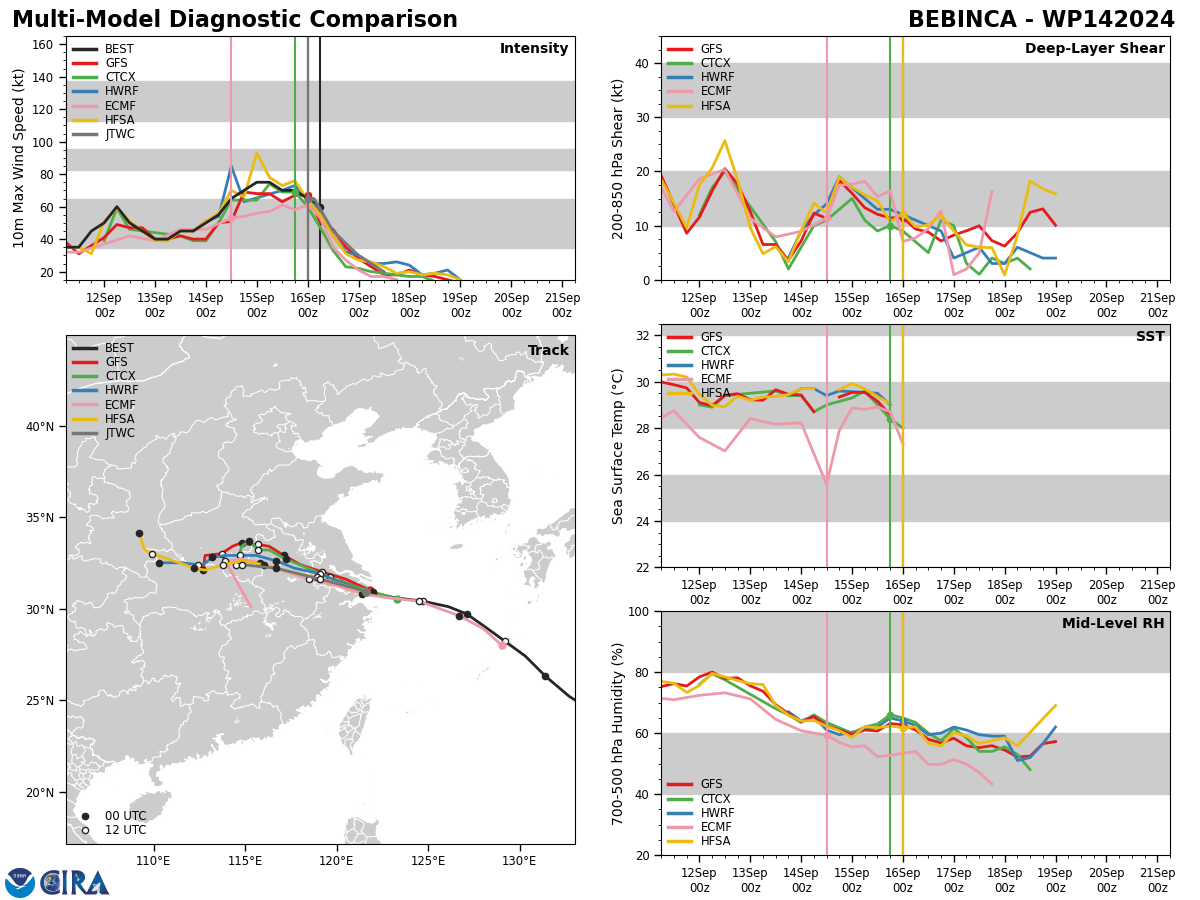Click the 15Sep 00z tick on Intensity axis
Viewport: 1200px width, 900px height.
[x=257, y=305]
